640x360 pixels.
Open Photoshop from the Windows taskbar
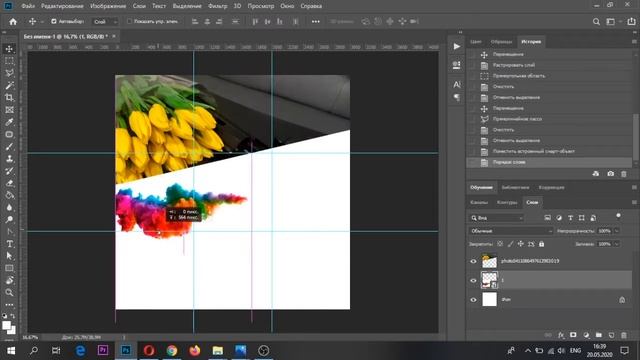tap(126, 351)
